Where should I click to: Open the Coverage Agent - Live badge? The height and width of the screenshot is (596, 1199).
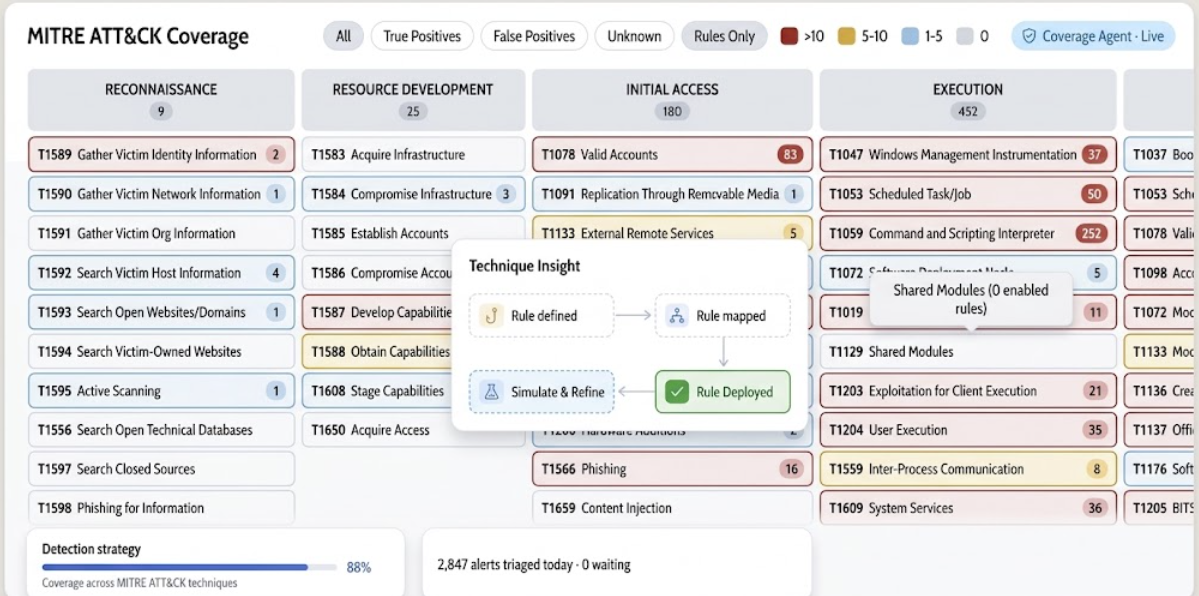(x=1093, y=36)
